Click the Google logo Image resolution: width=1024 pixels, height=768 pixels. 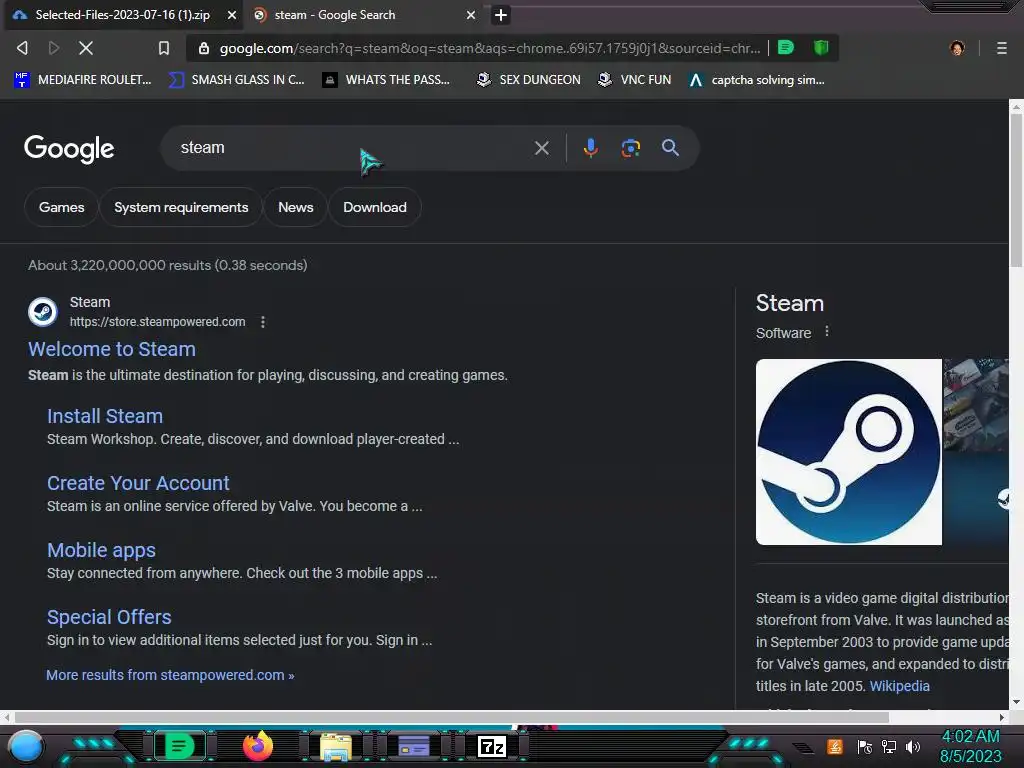coord(69,149)
